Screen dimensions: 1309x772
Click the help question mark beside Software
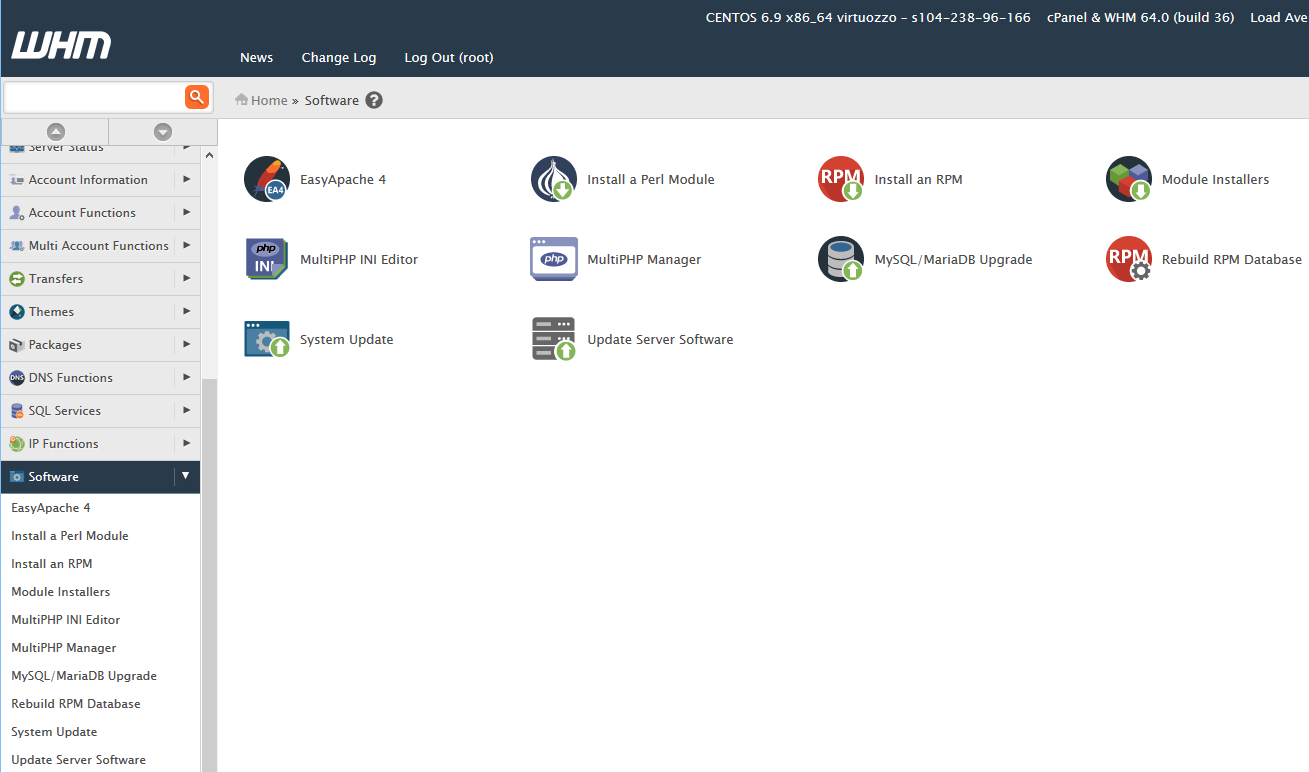click(374, 100)
